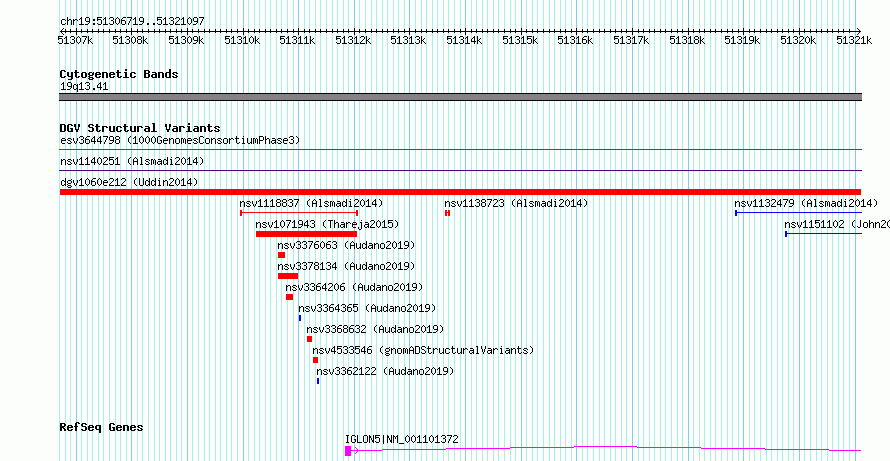Click the 51311k ruler tick
The image size is (890, 461).
pos(298,40)
